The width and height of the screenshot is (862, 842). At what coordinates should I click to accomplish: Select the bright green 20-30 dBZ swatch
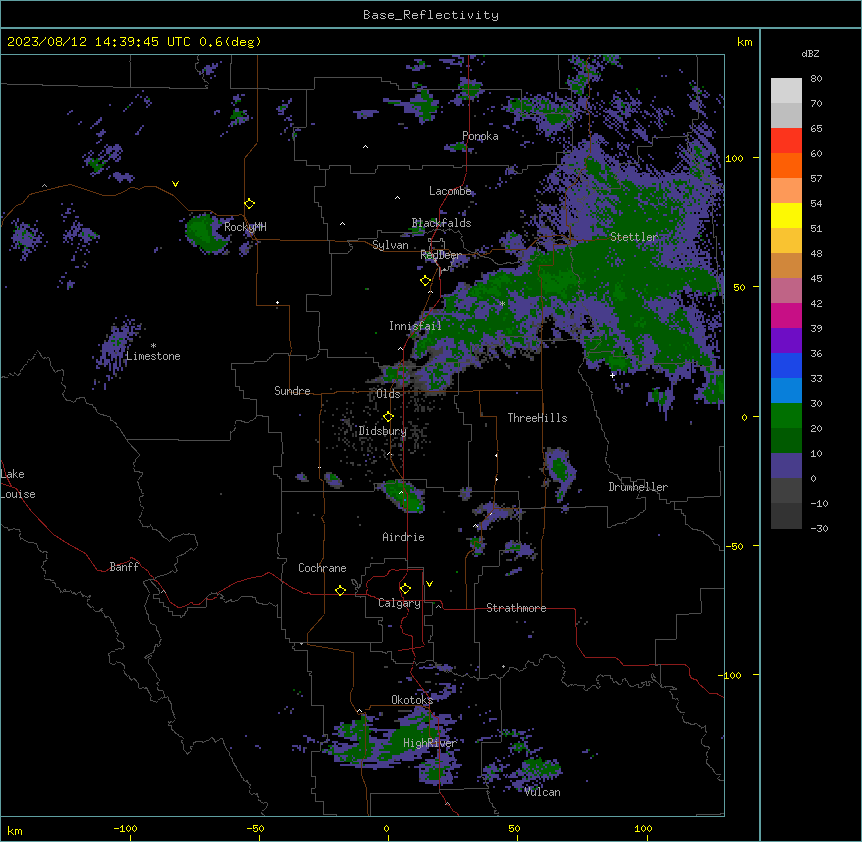(786, 416)
